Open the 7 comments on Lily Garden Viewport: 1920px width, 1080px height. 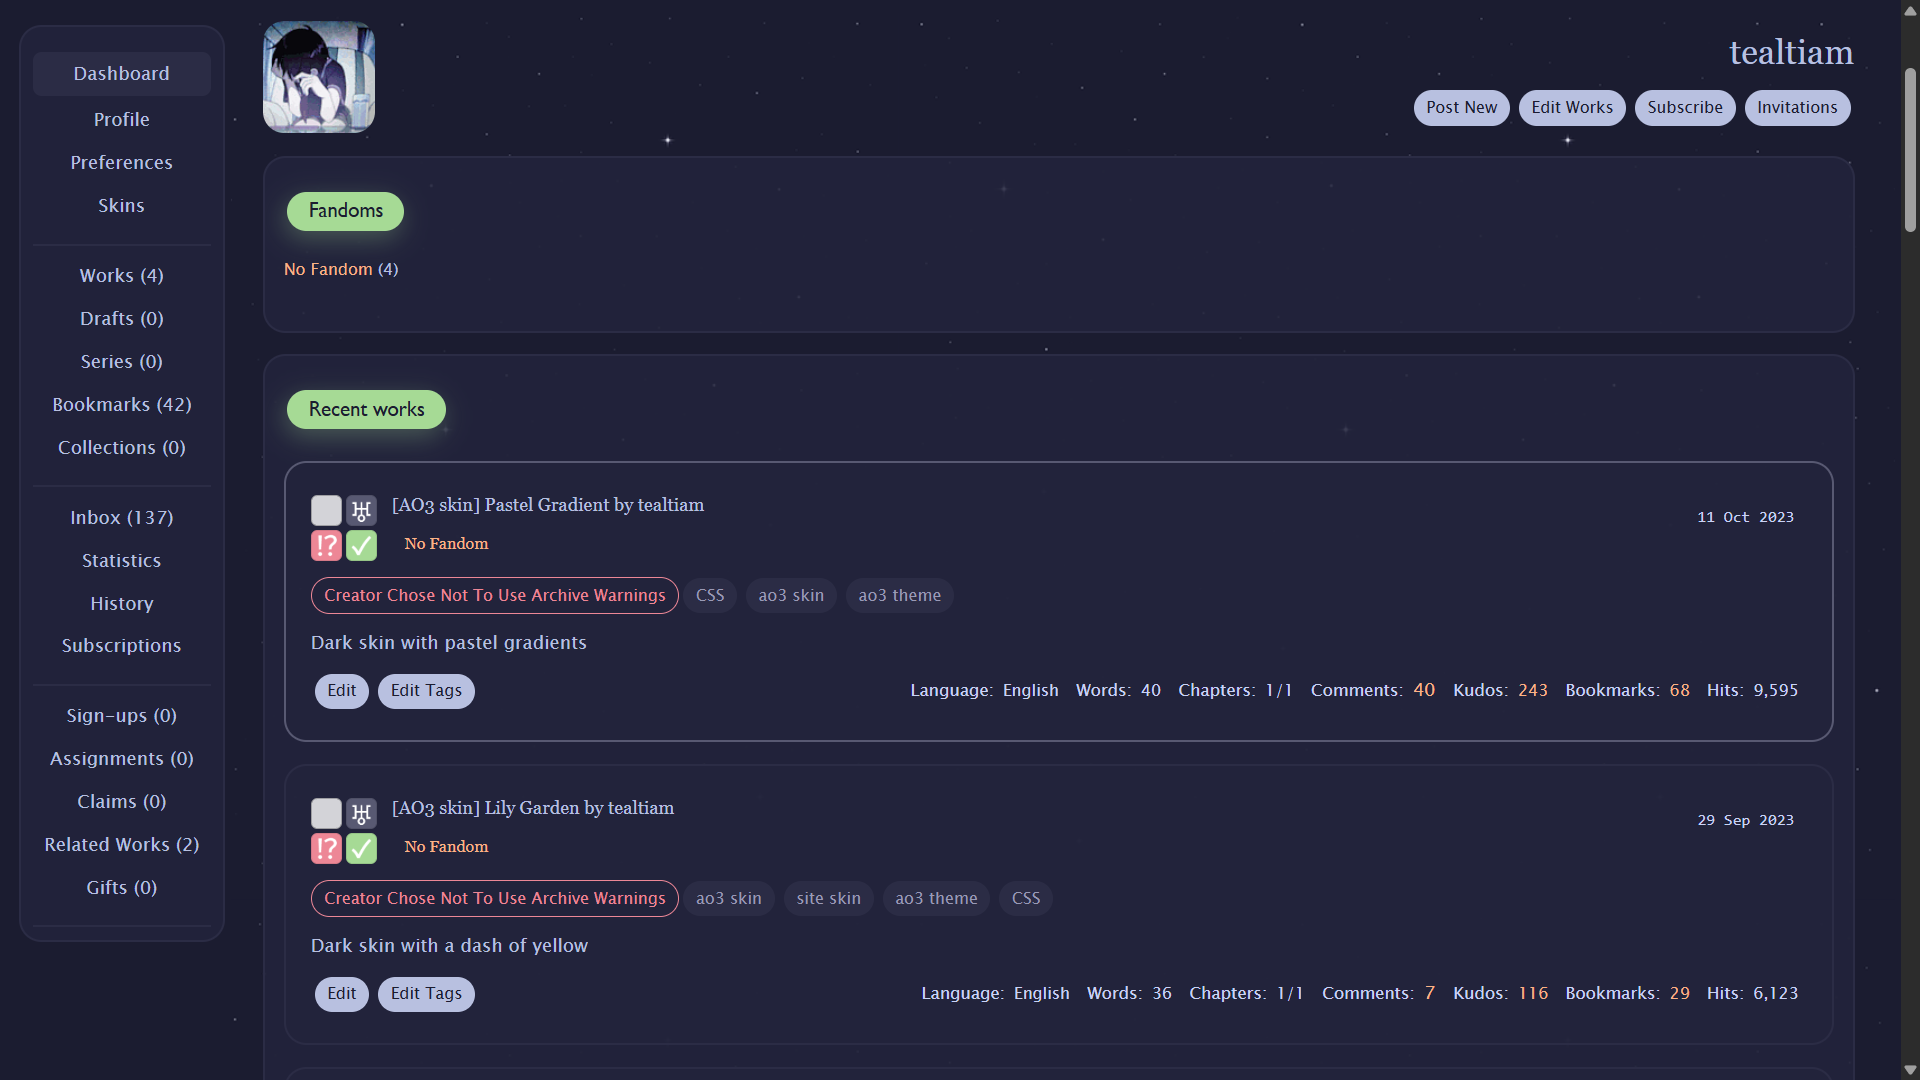point(1430,994)
